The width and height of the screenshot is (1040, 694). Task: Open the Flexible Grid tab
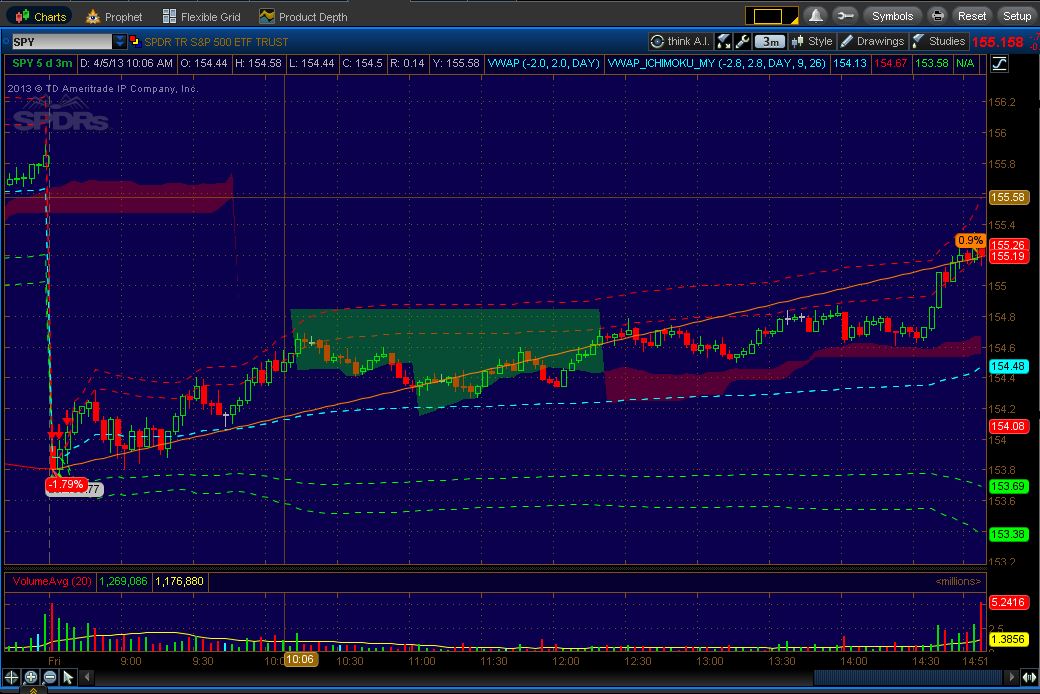[x=201, y=17]
